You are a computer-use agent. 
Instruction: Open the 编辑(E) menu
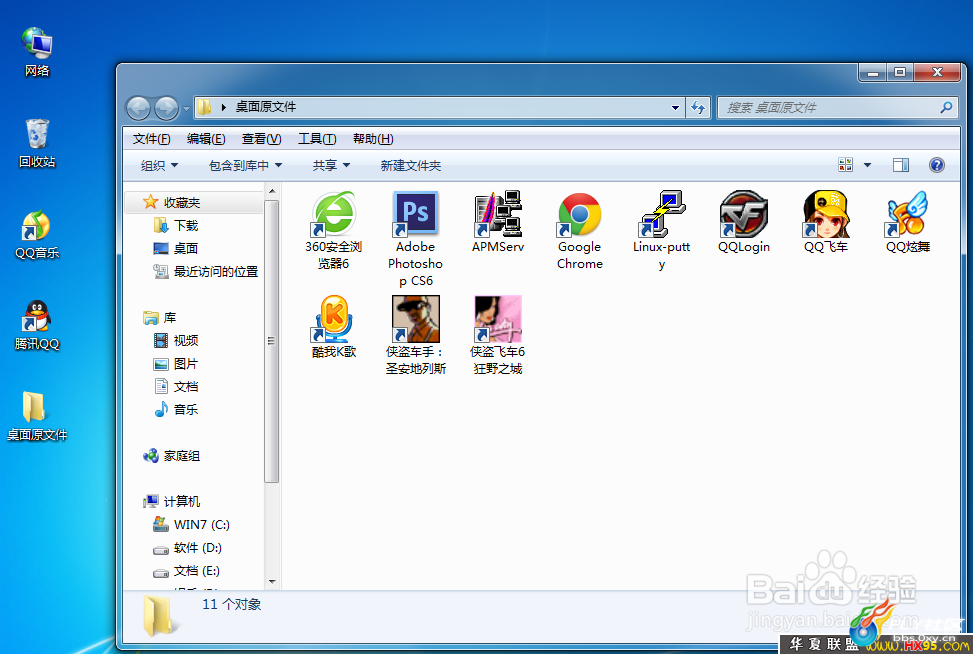click(206, 139)
